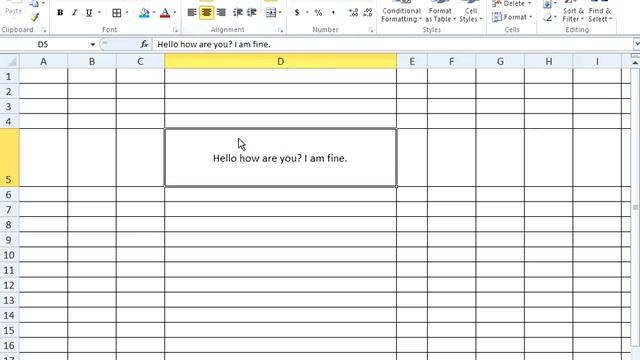
Task: Open underline style dropdown arrow
Action: tap(99, 13)
